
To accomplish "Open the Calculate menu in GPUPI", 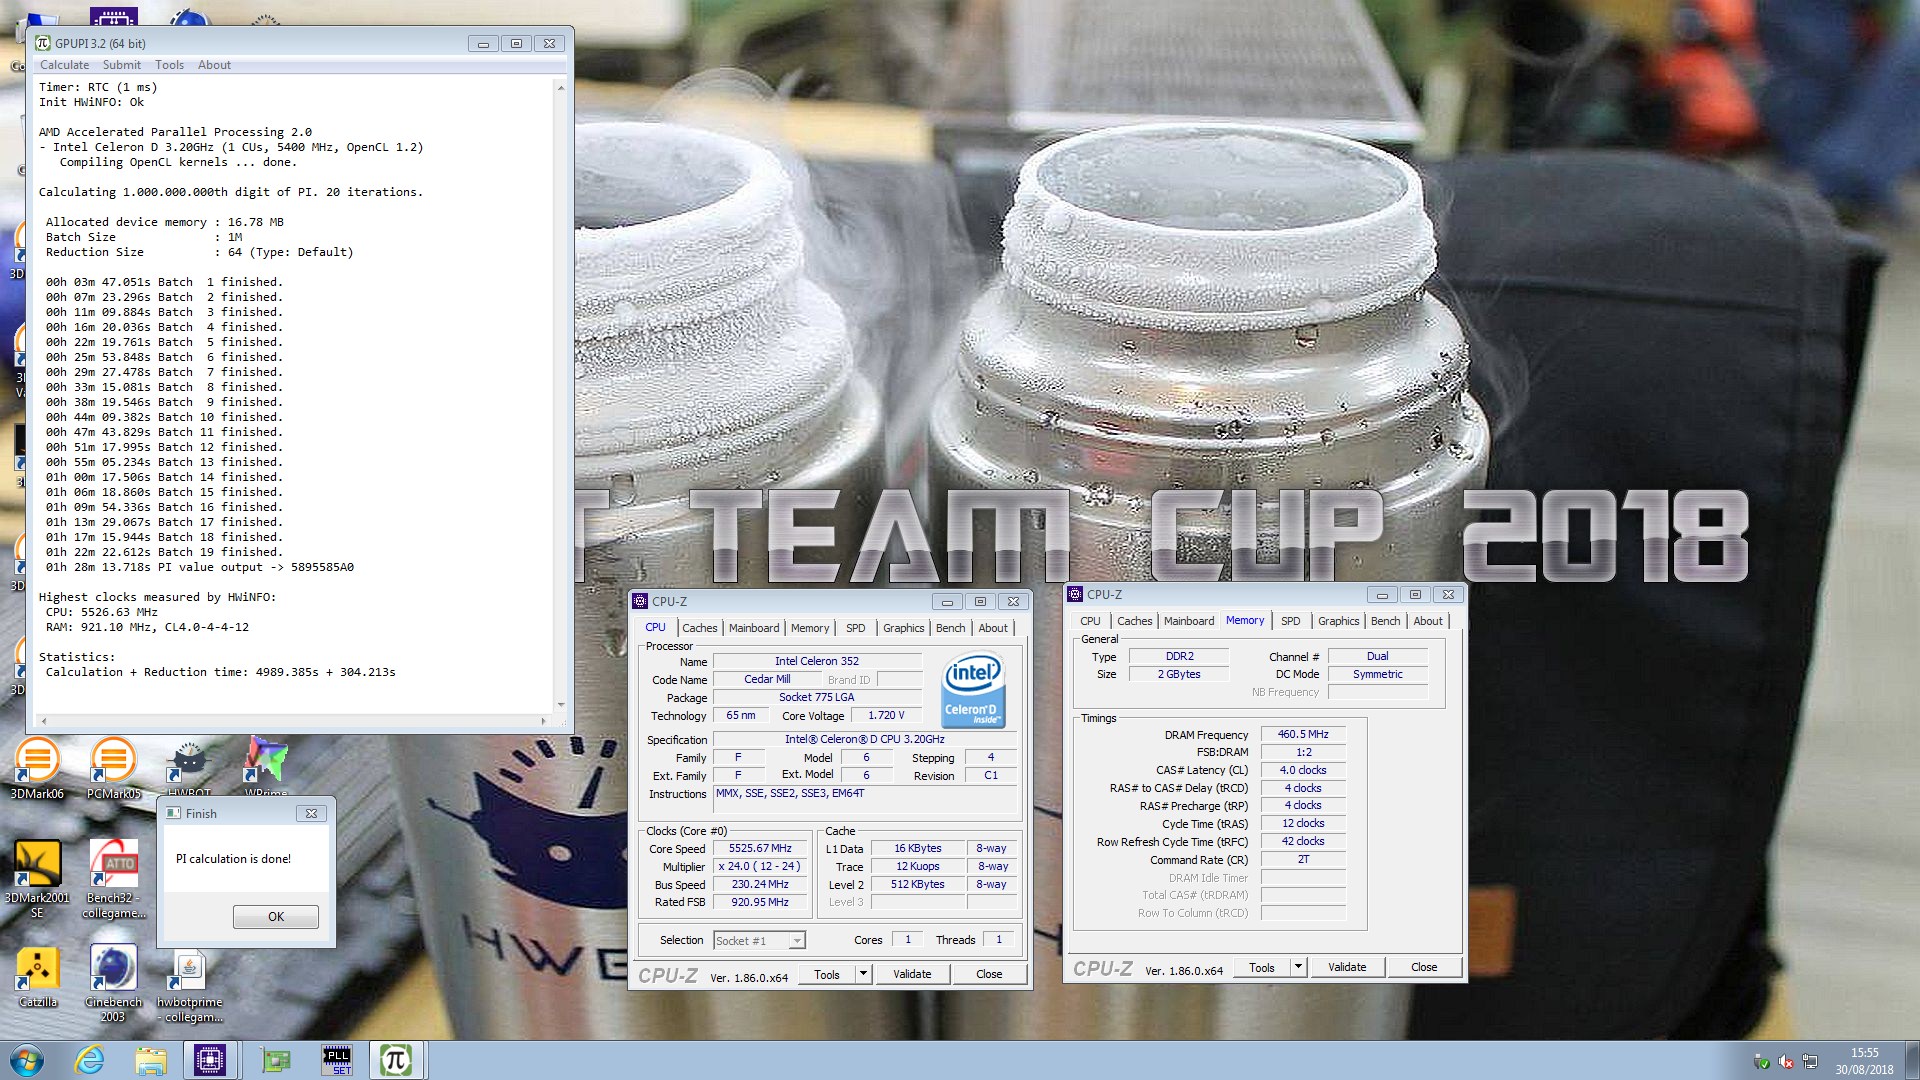I will point(64,65).
